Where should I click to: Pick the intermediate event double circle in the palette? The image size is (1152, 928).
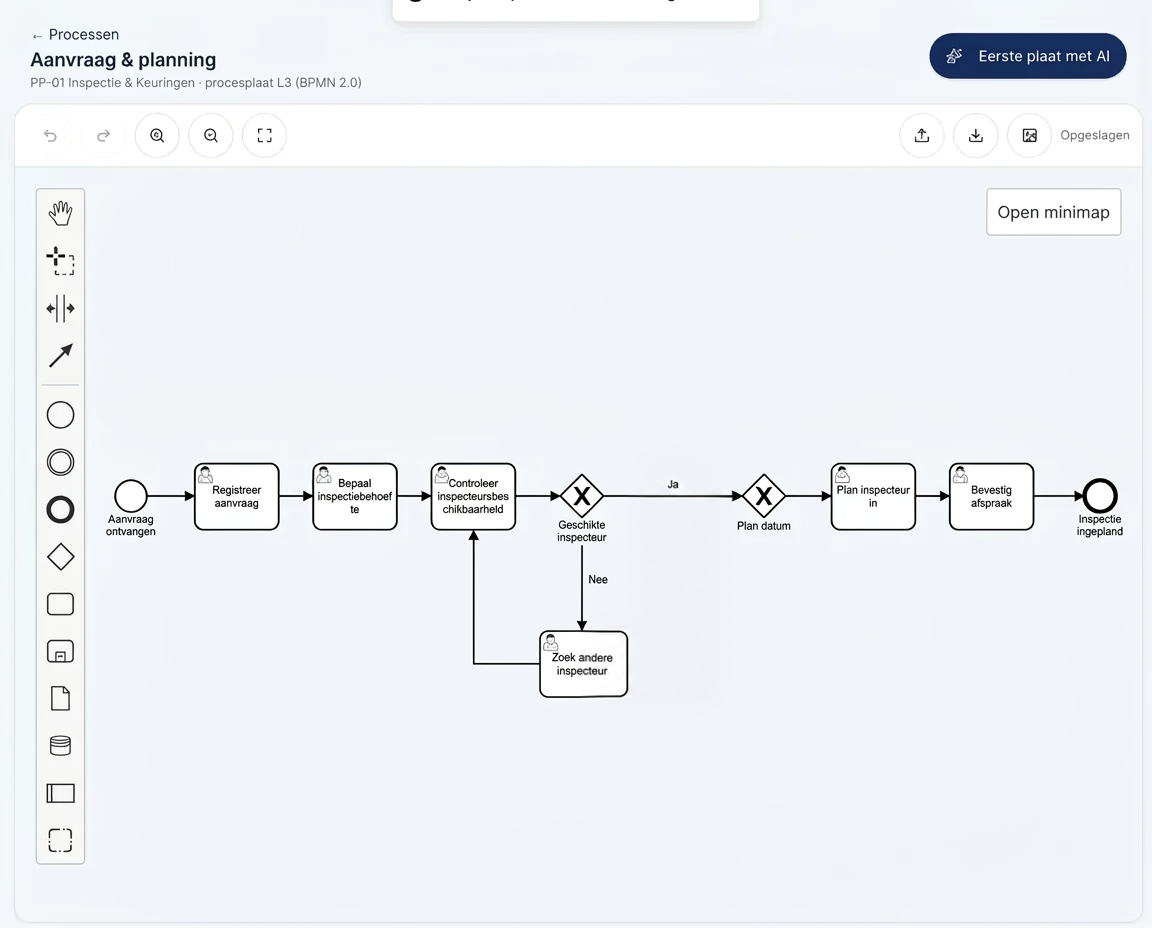coord(60,462)
